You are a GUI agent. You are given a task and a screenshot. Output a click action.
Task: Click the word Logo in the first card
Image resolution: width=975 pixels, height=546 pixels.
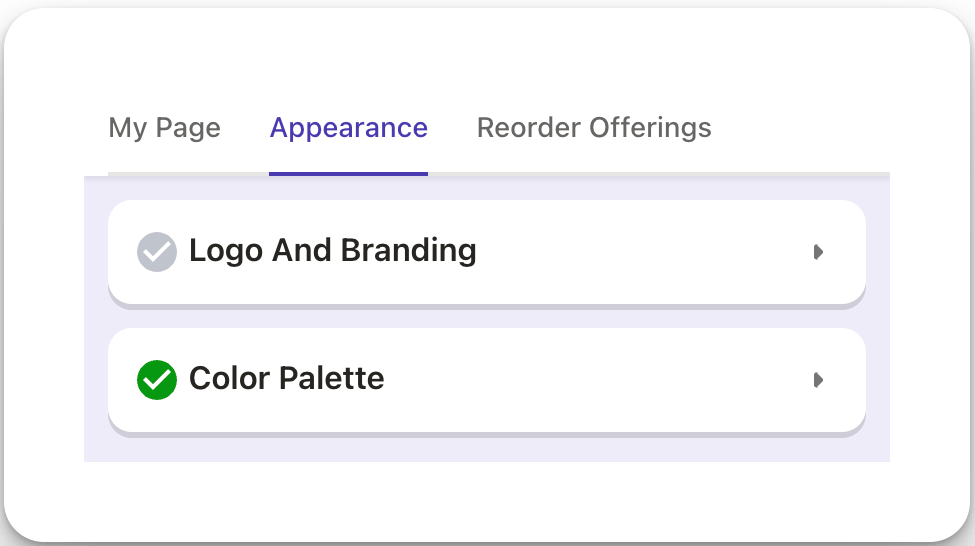pos(226,251)
